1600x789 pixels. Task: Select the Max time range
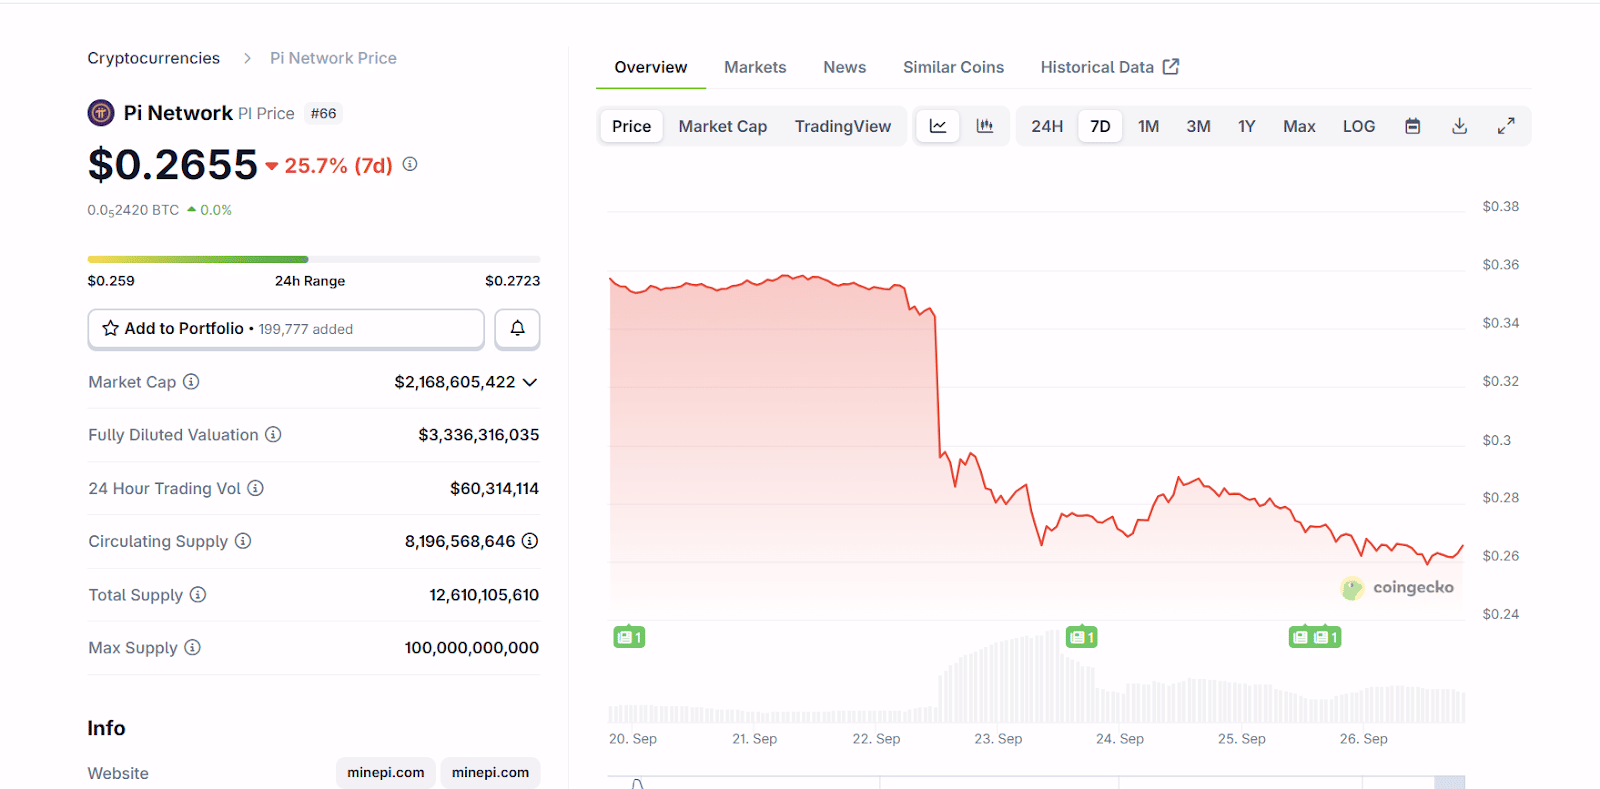click(1299, 126)
